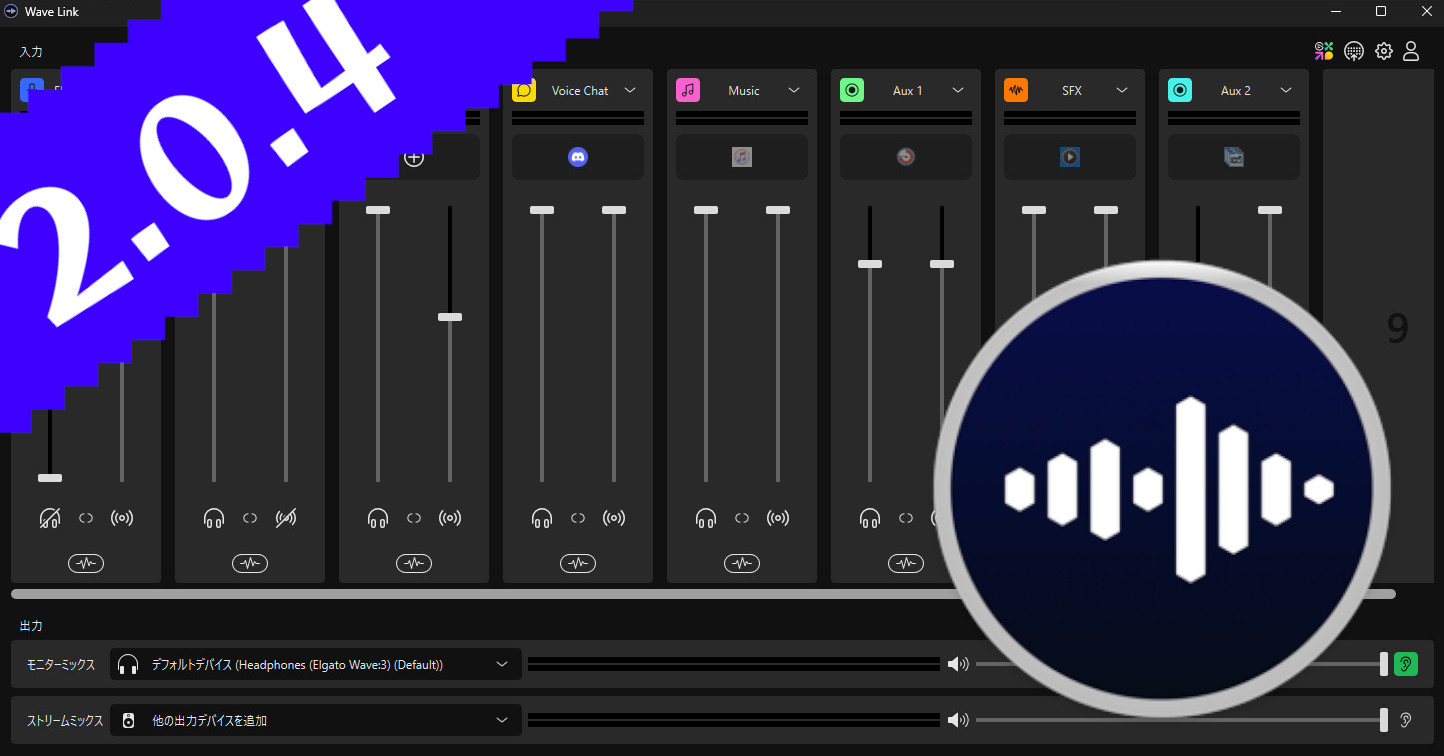Unmute the microphone's crossed-out headphone monitor toggle
The image size is (1444, 756).
pyautogui.click(x=50, y=517)
